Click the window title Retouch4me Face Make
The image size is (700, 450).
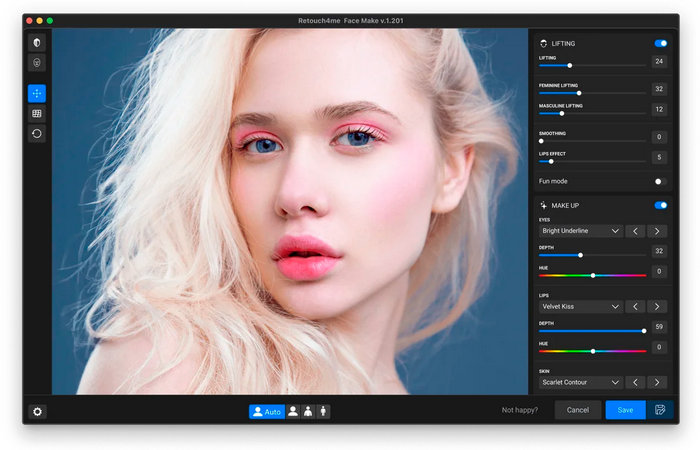tap(350, 21)
